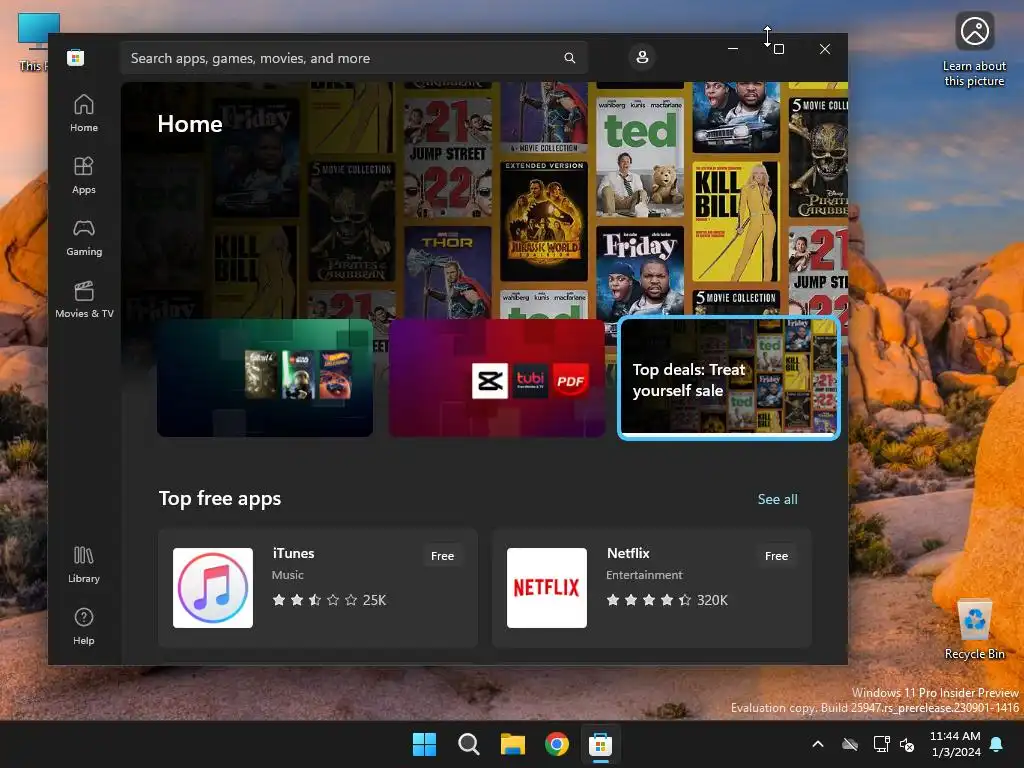Viewport: 1024px width, 768px height.
Task: Click the iTunes app title
Action: (293, 553)
